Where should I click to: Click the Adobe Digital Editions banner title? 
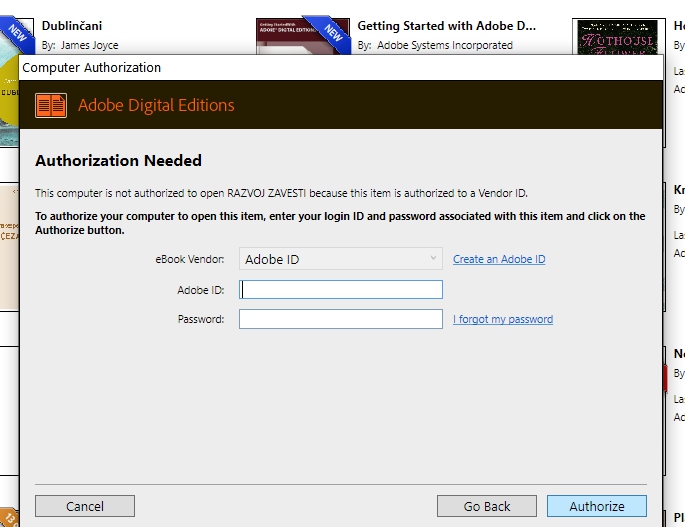(x=156, y=105)
